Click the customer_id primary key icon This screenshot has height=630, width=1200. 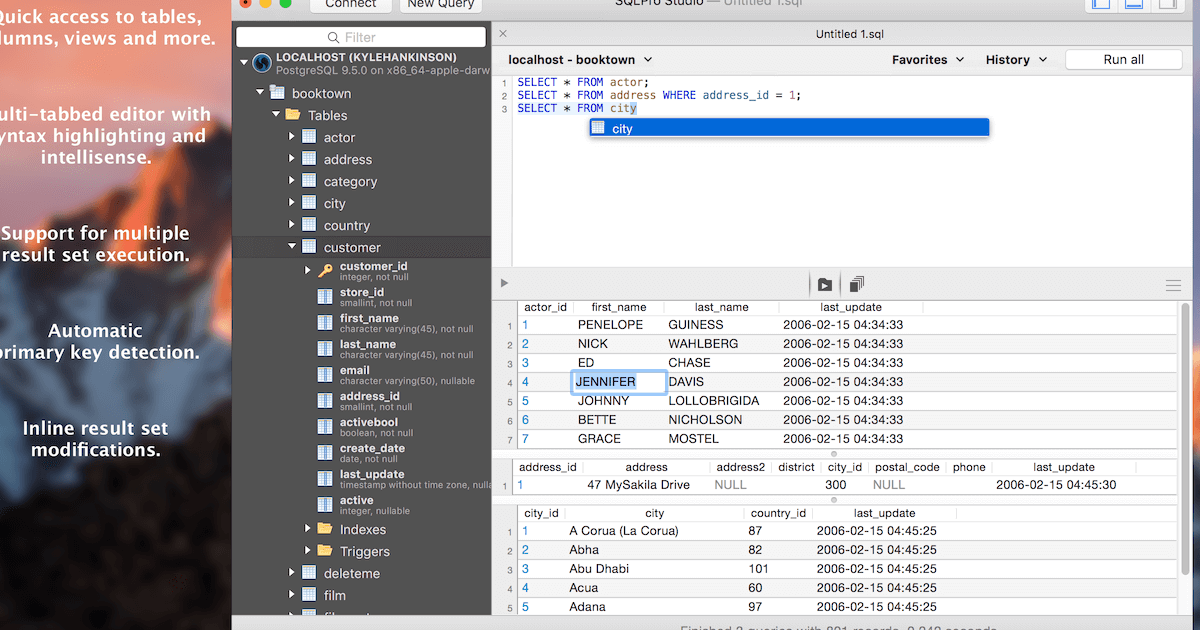point(325,271)
